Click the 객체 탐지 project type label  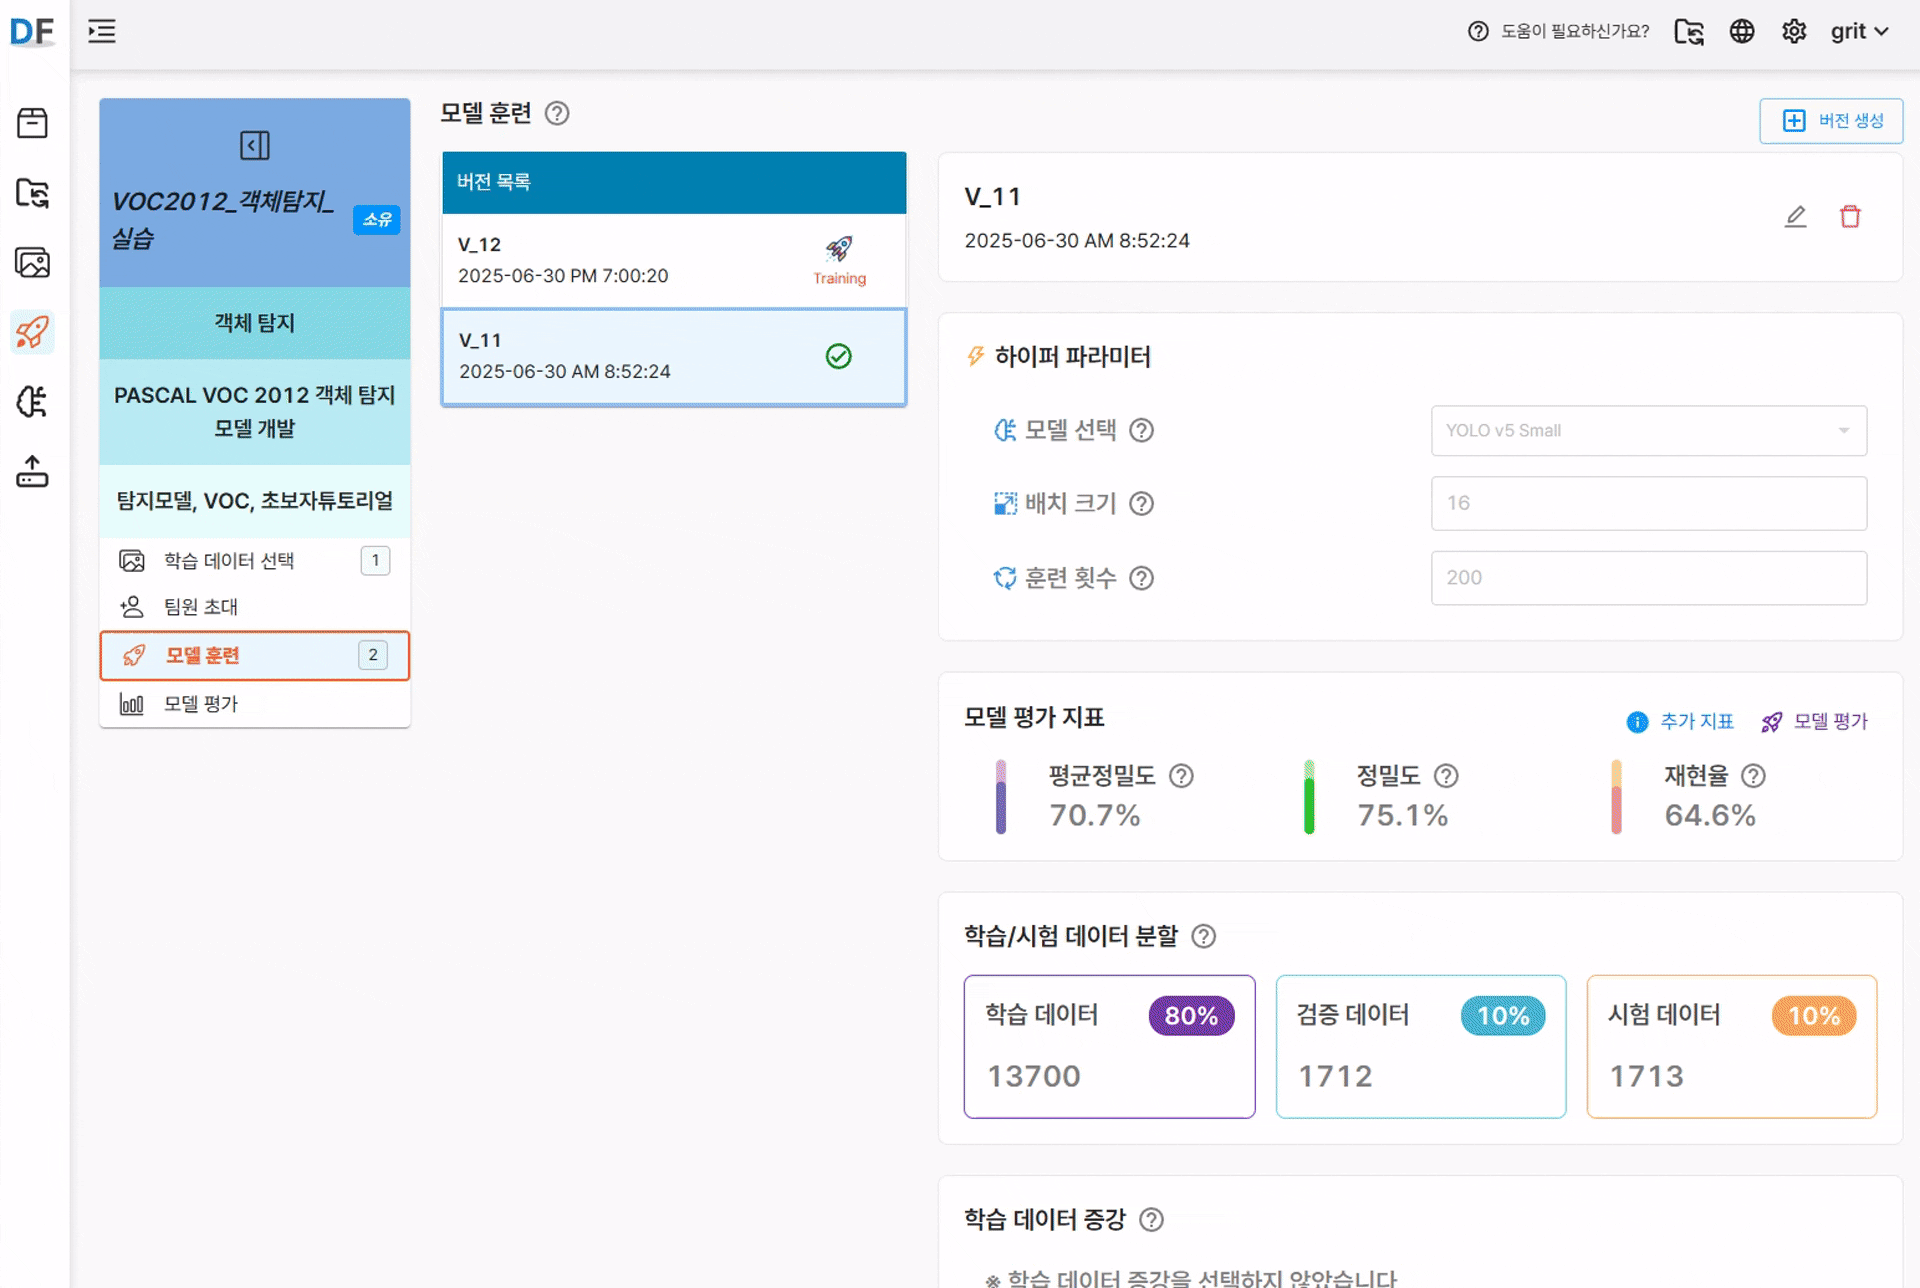tap(255, 323)
